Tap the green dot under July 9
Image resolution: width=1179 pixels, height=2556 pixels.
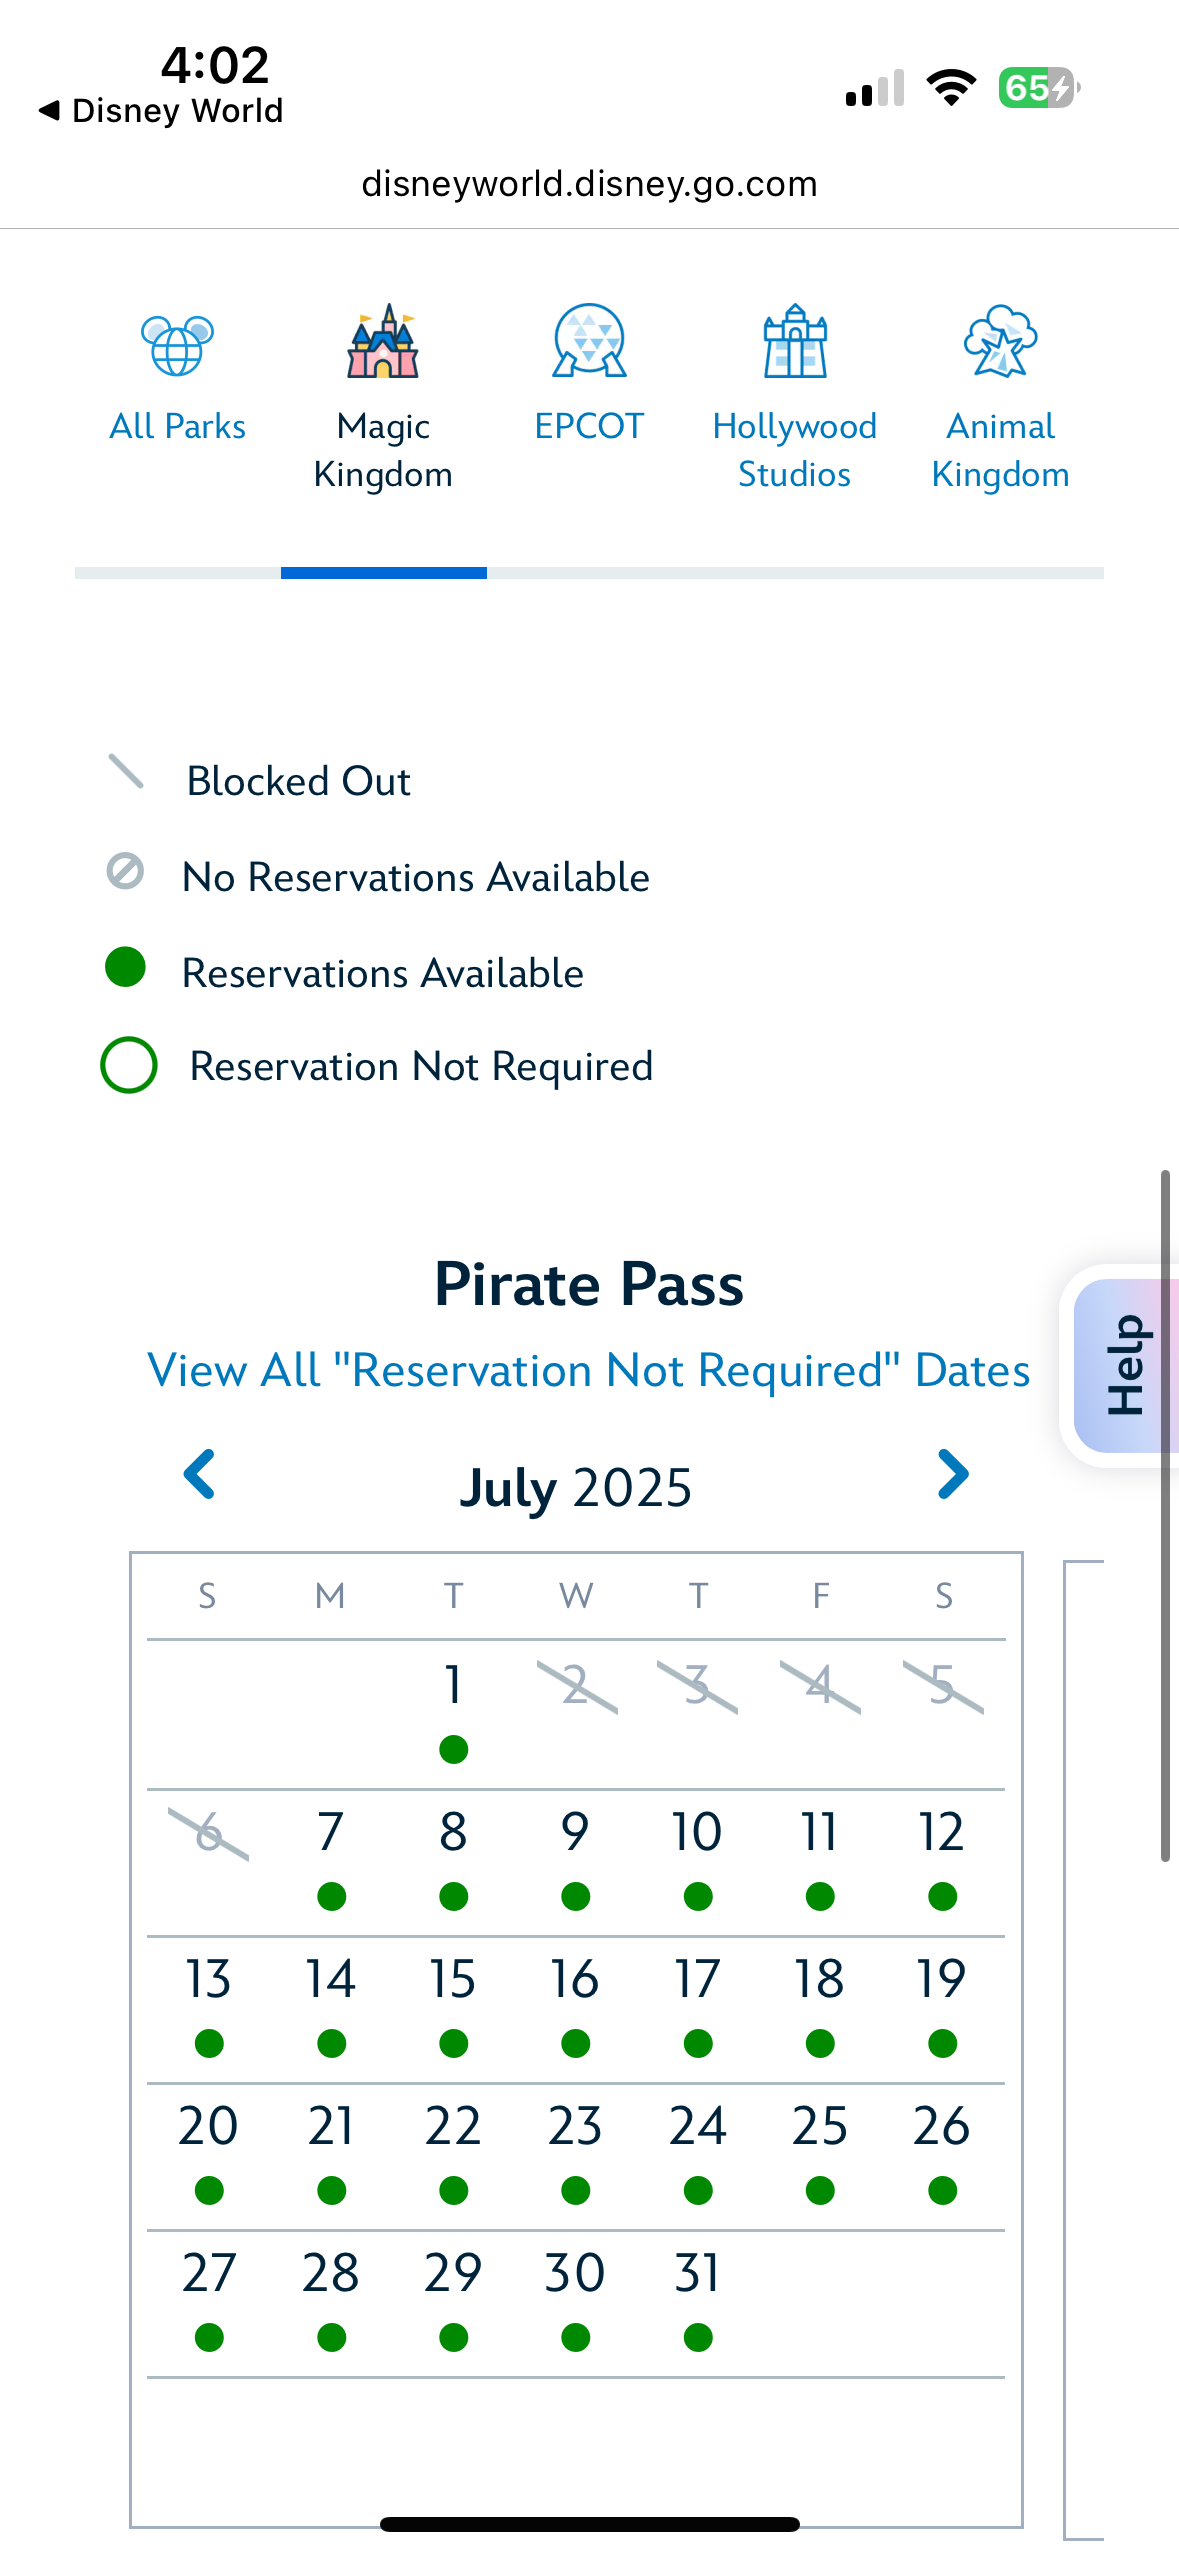[576, 1896]
